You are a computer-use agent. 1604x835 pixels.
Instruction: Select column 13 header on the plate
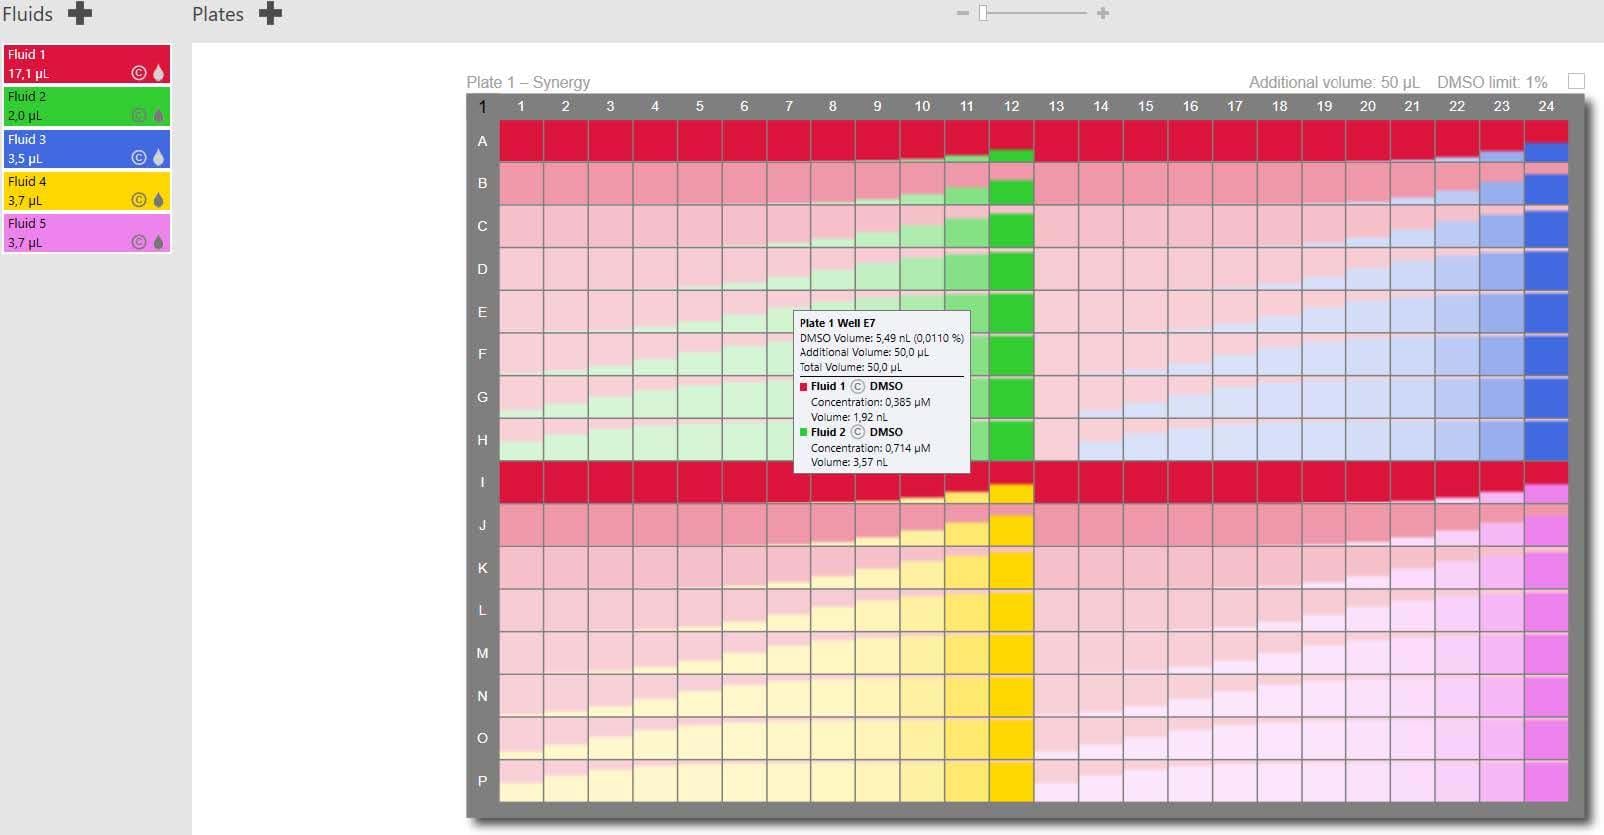pyautogui.click(x=1056, y=106)
